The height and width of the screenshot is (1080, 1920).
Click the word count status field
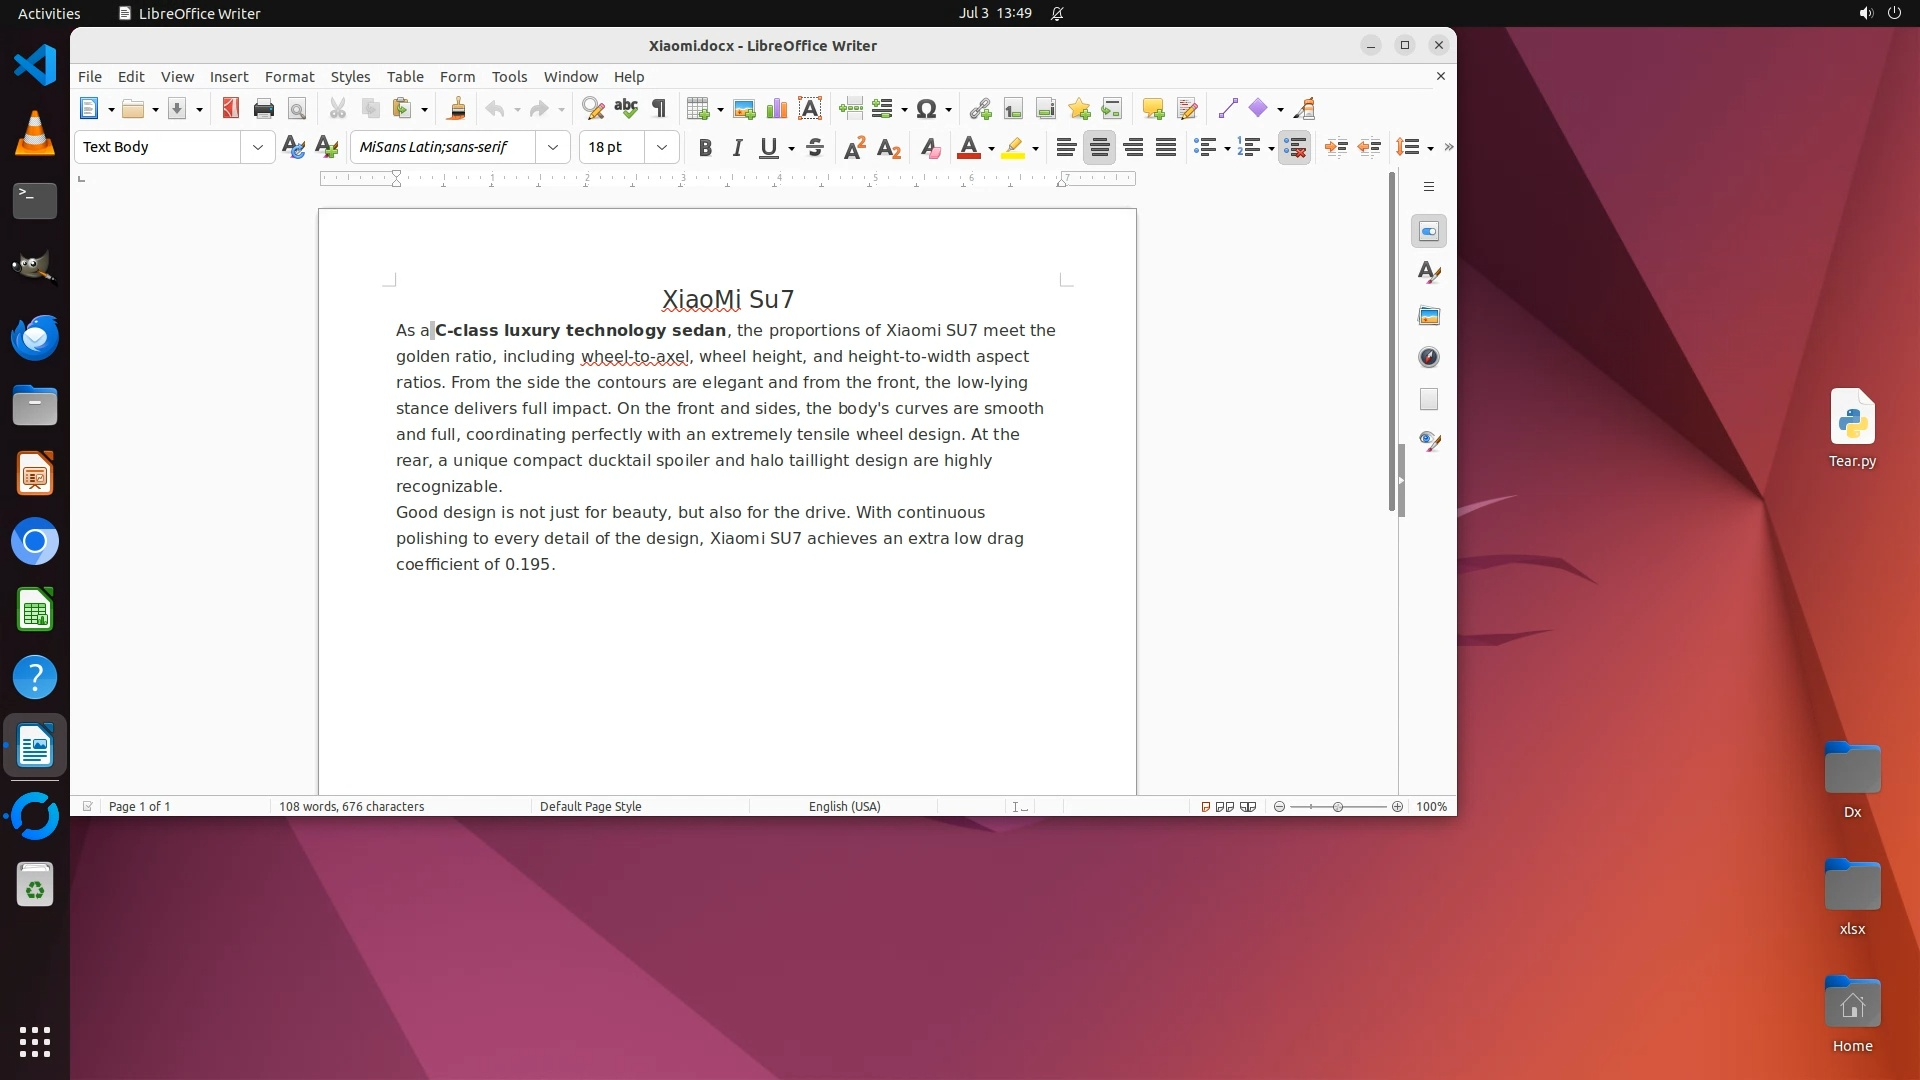coord(351,806)
